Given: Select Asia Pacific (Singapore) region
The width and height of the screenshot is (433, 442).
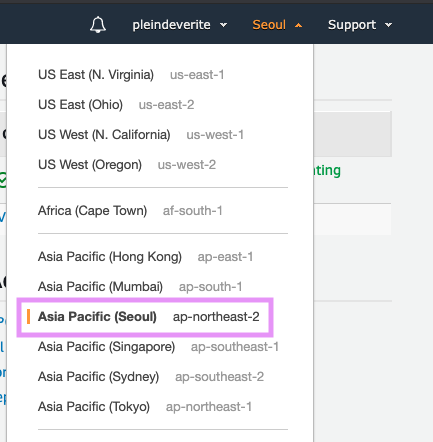Looking at the screenshot, I should (158, 347).
